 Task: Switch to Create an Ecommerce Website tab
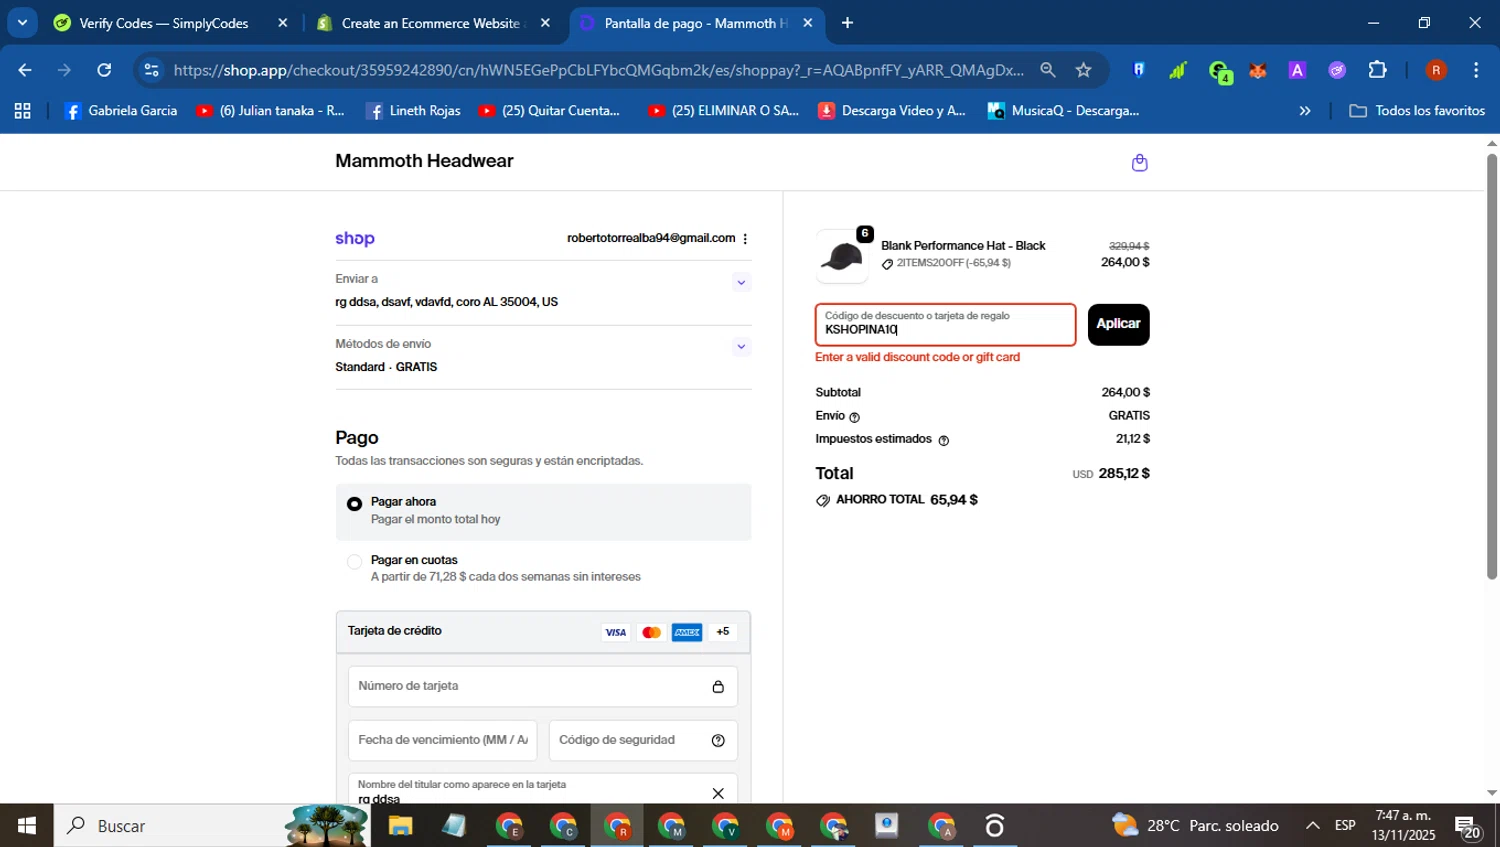pos(430,23)
